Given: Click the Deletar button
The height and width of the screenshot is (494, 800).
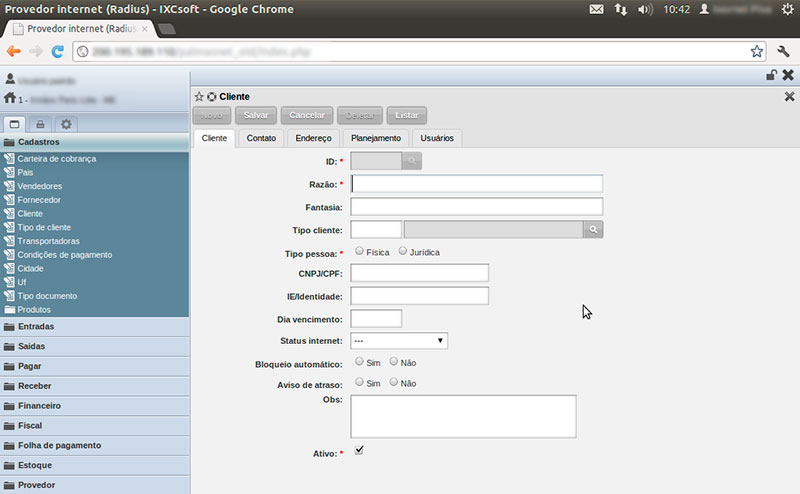Looking at the screenshot, I should click(360, 115).
